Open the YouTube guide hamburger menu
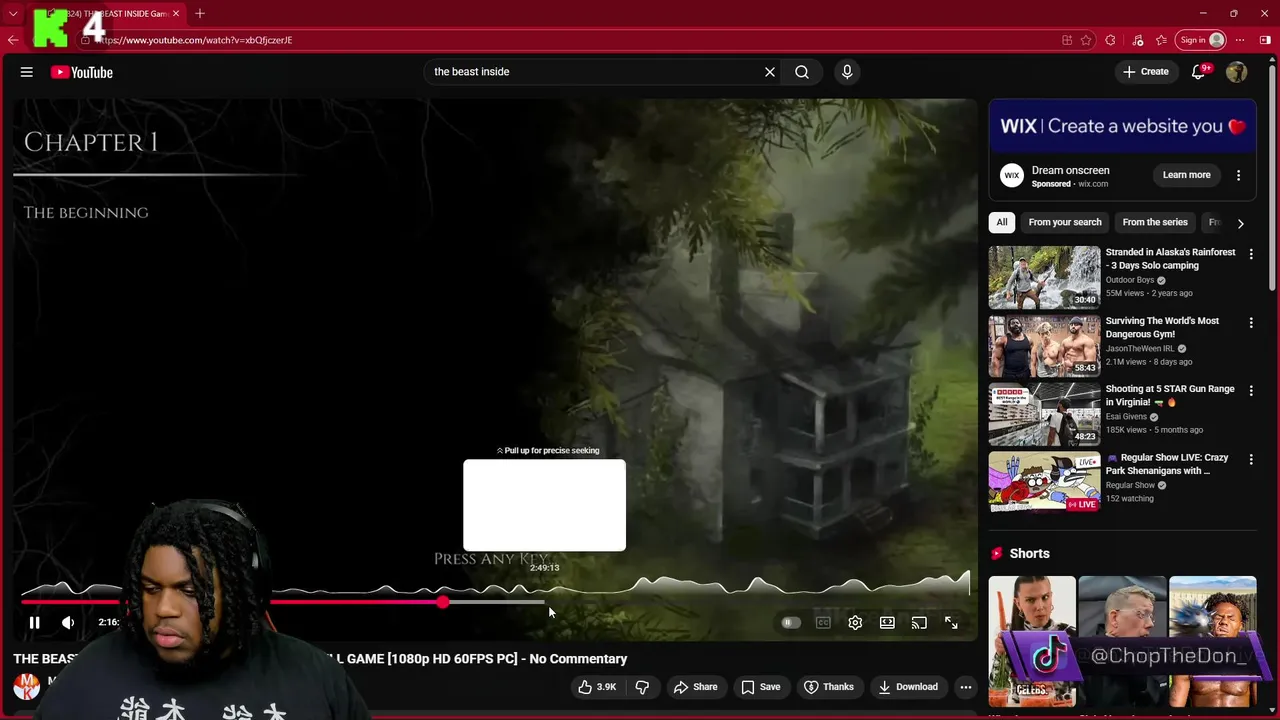Image resolution: width=1280 pixels, height=720 pixels. (x=27, y=72)
